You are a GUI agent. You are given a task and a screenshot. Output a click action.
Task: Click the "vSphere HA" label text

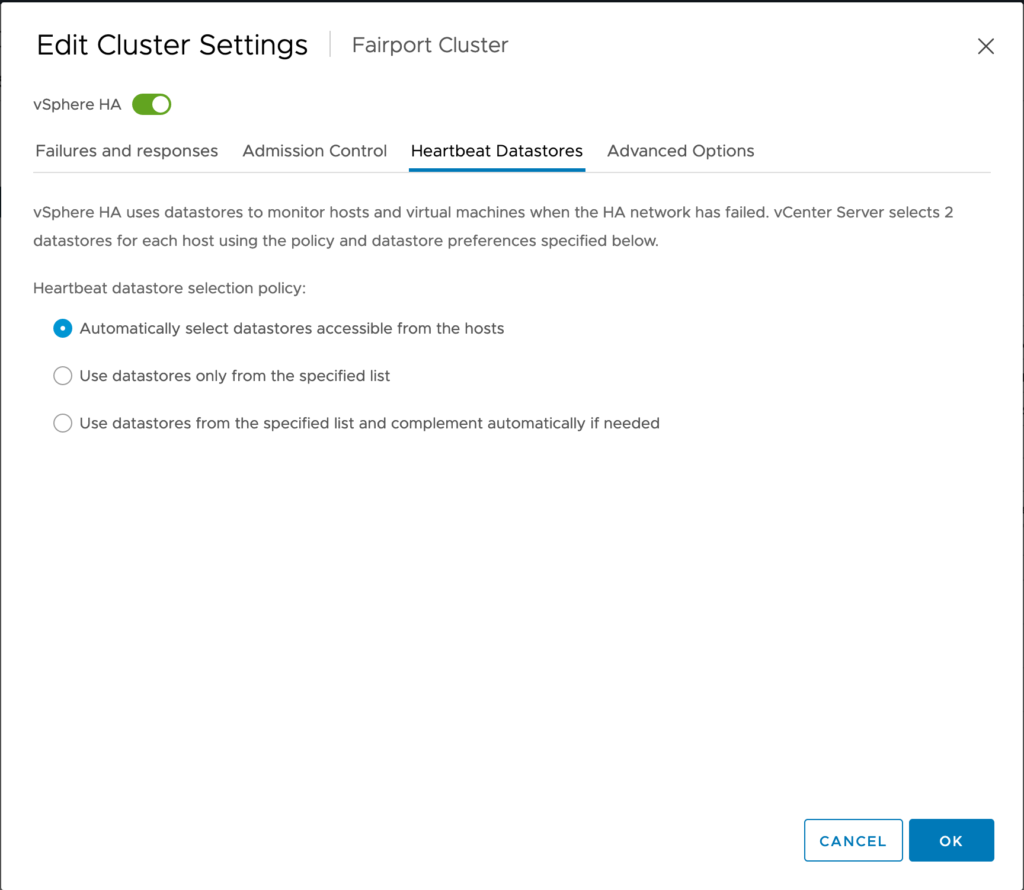coord(77,105)
